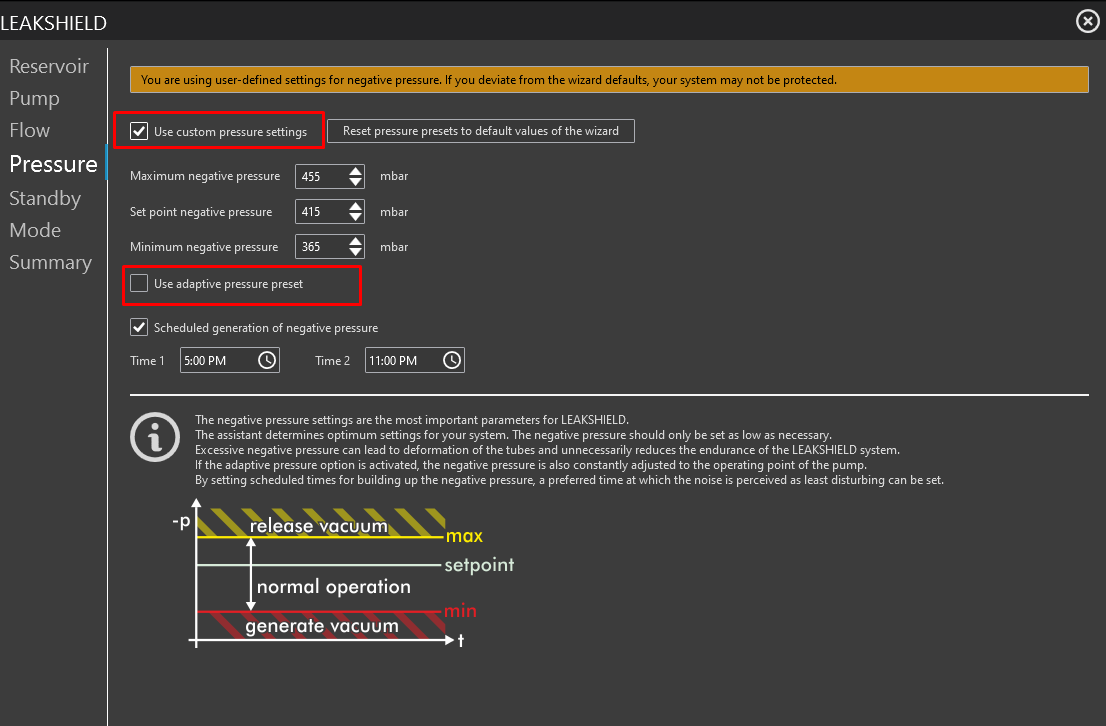Open the Standby section
The height and width of the screenshot is (726, 1106).
click(x=45, y=199)
